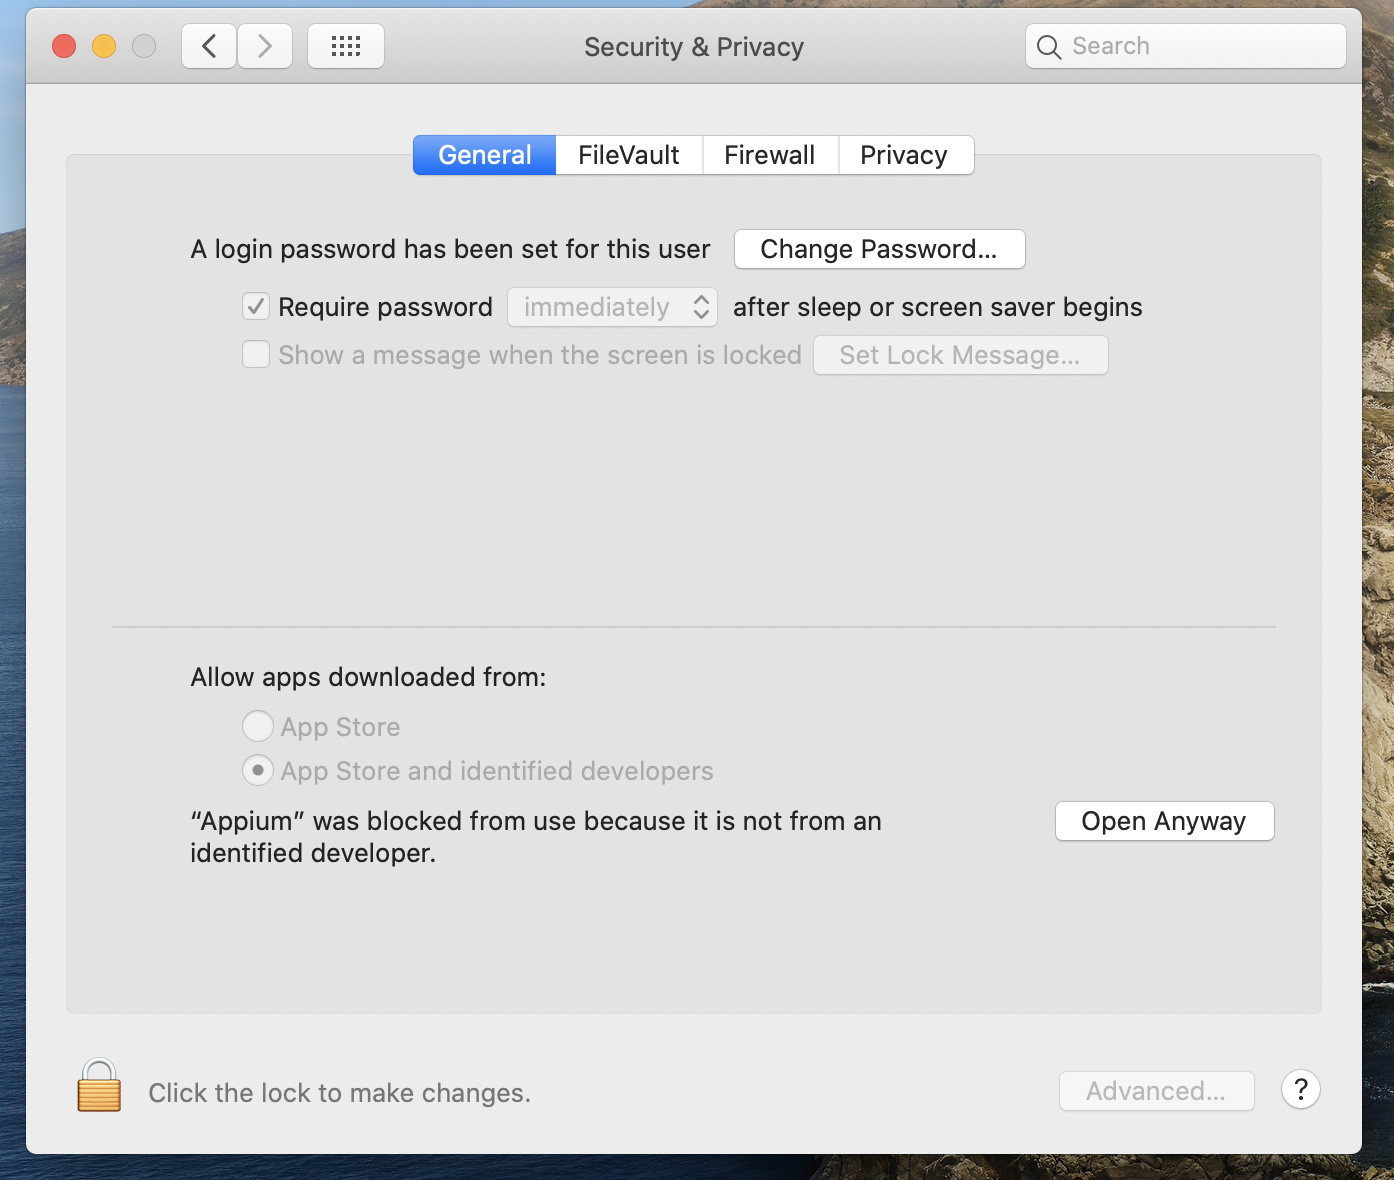Click the magnifying glass search icon

pyautogui.click(x=1049, y=47)
